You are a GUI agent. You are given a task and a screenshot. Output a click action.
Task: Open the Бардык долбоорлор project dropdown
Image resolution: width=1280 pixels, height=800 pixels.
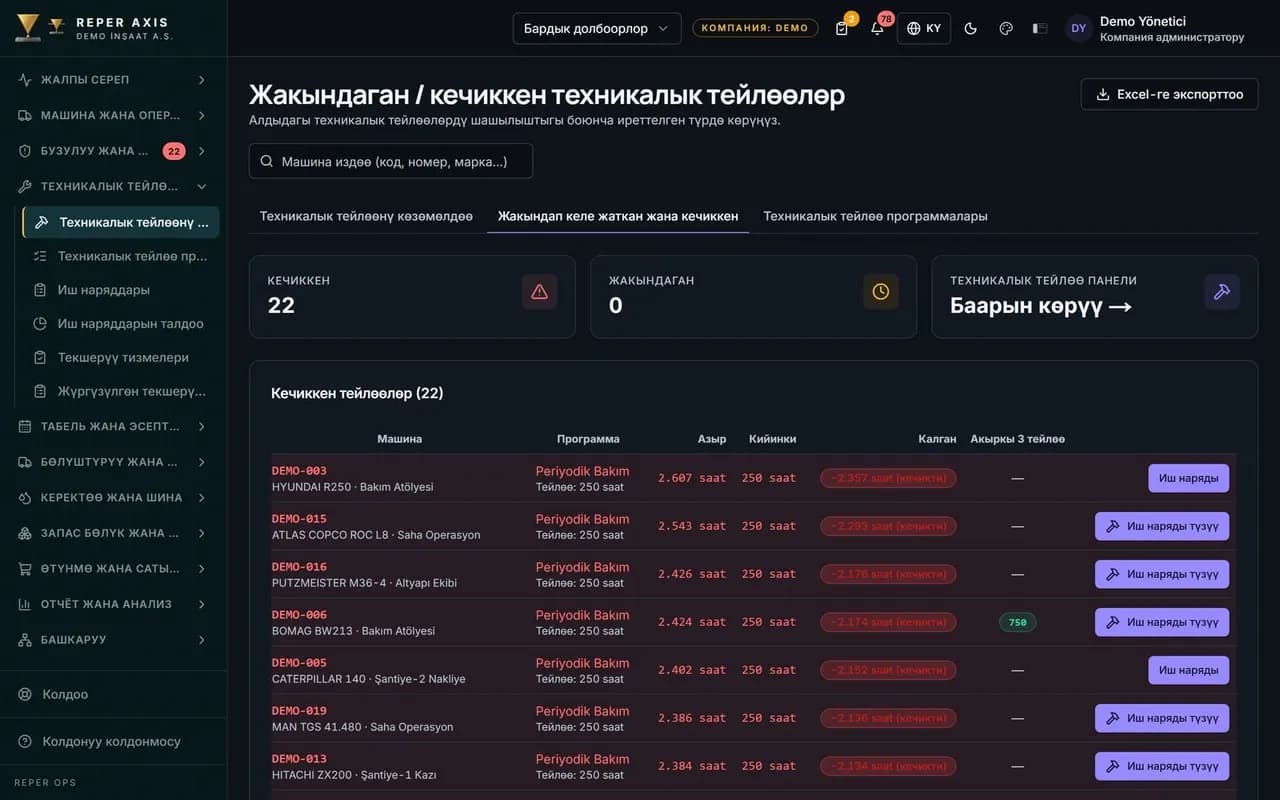coord(597,28)
